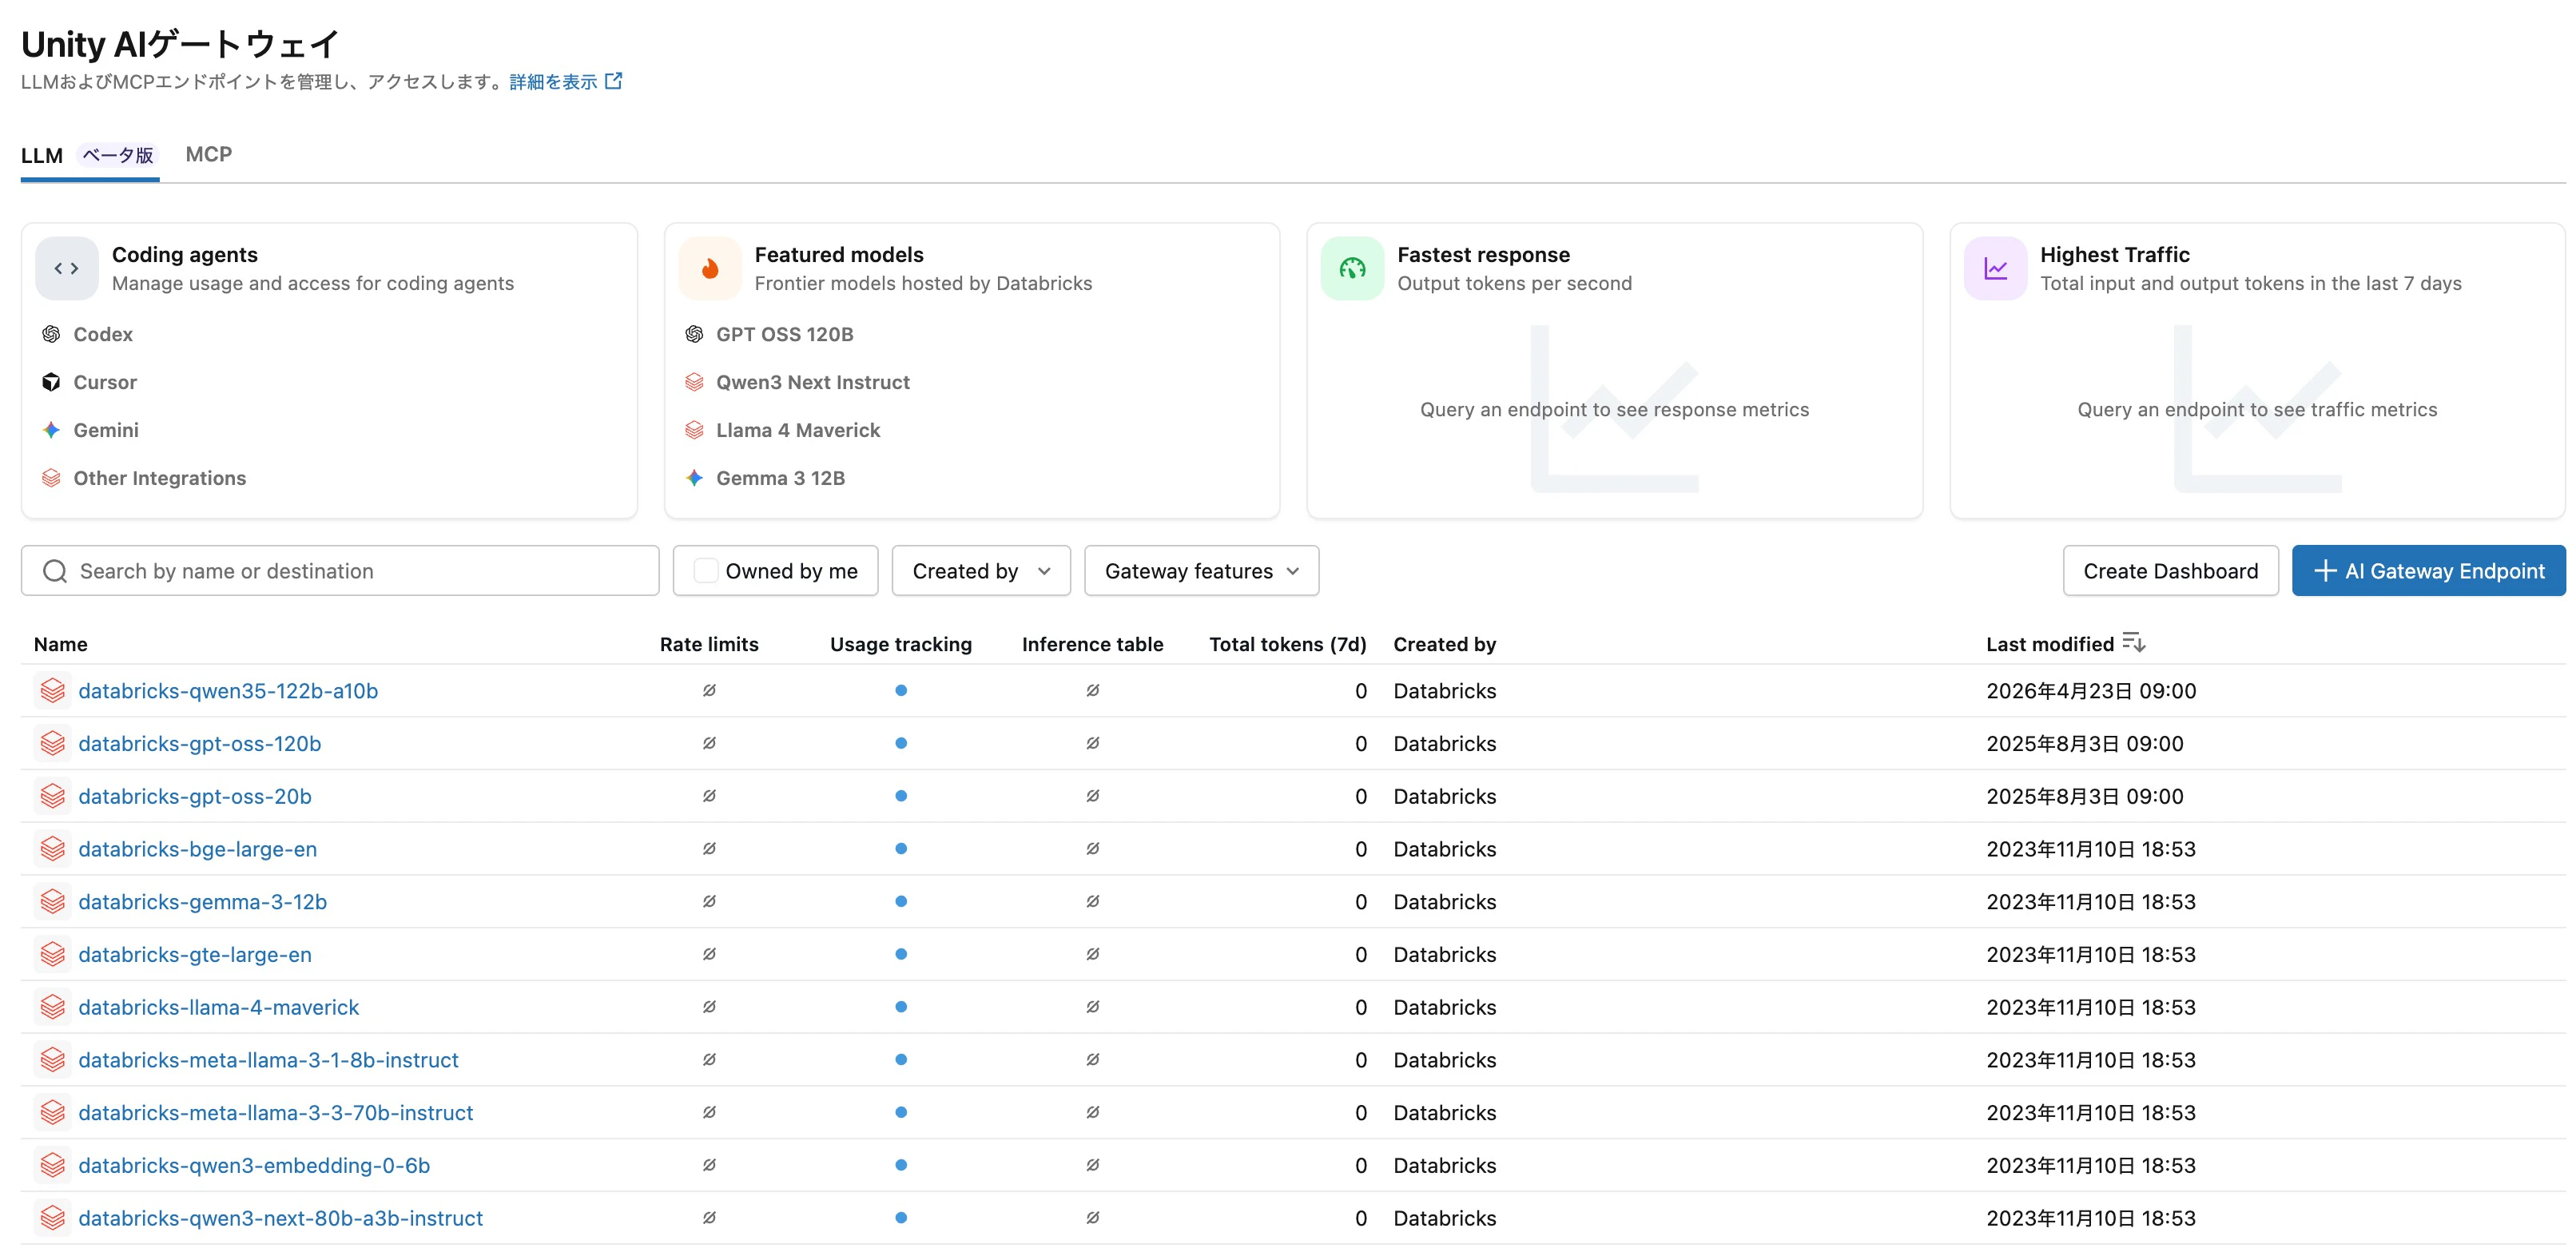Click the magnifier icon in the search box
The width and height of the screenshot is (2576, 1256).
pyautogui.click(x=55, y=571)
